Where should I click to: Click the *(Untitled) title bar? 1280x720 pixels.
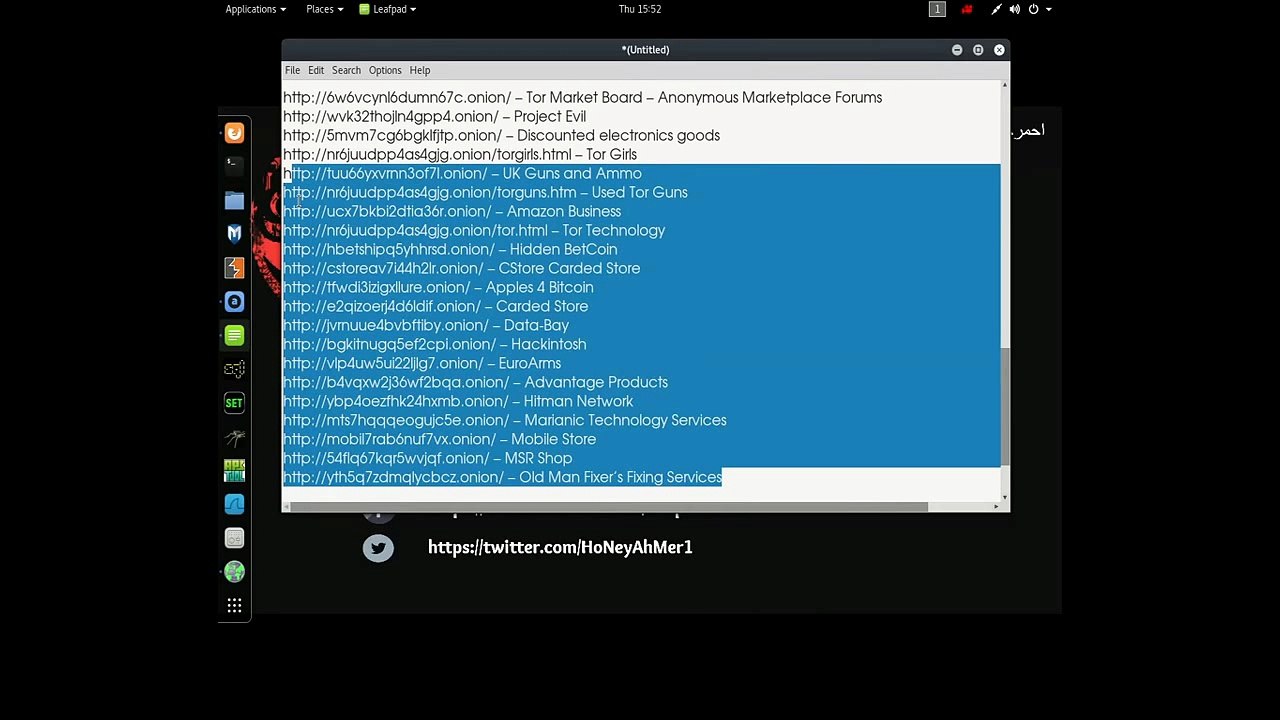[645, 50]
